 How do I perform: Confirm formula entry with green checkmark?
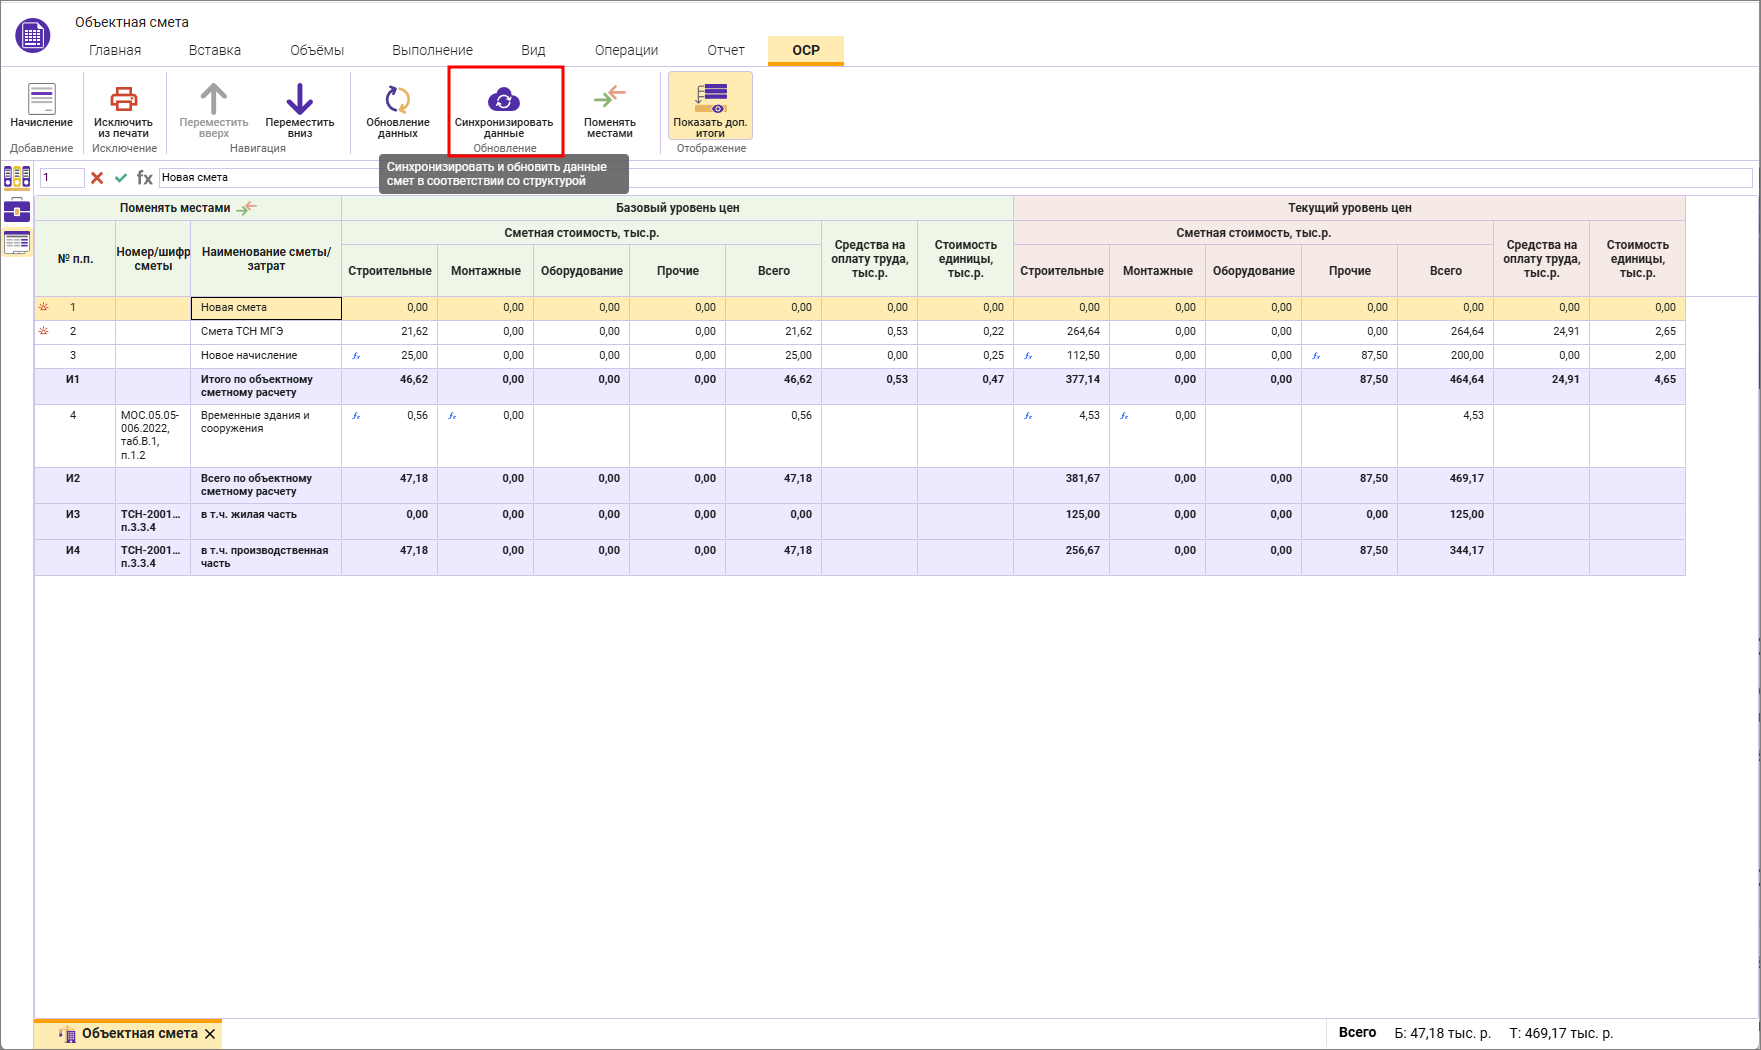point(121,178)
